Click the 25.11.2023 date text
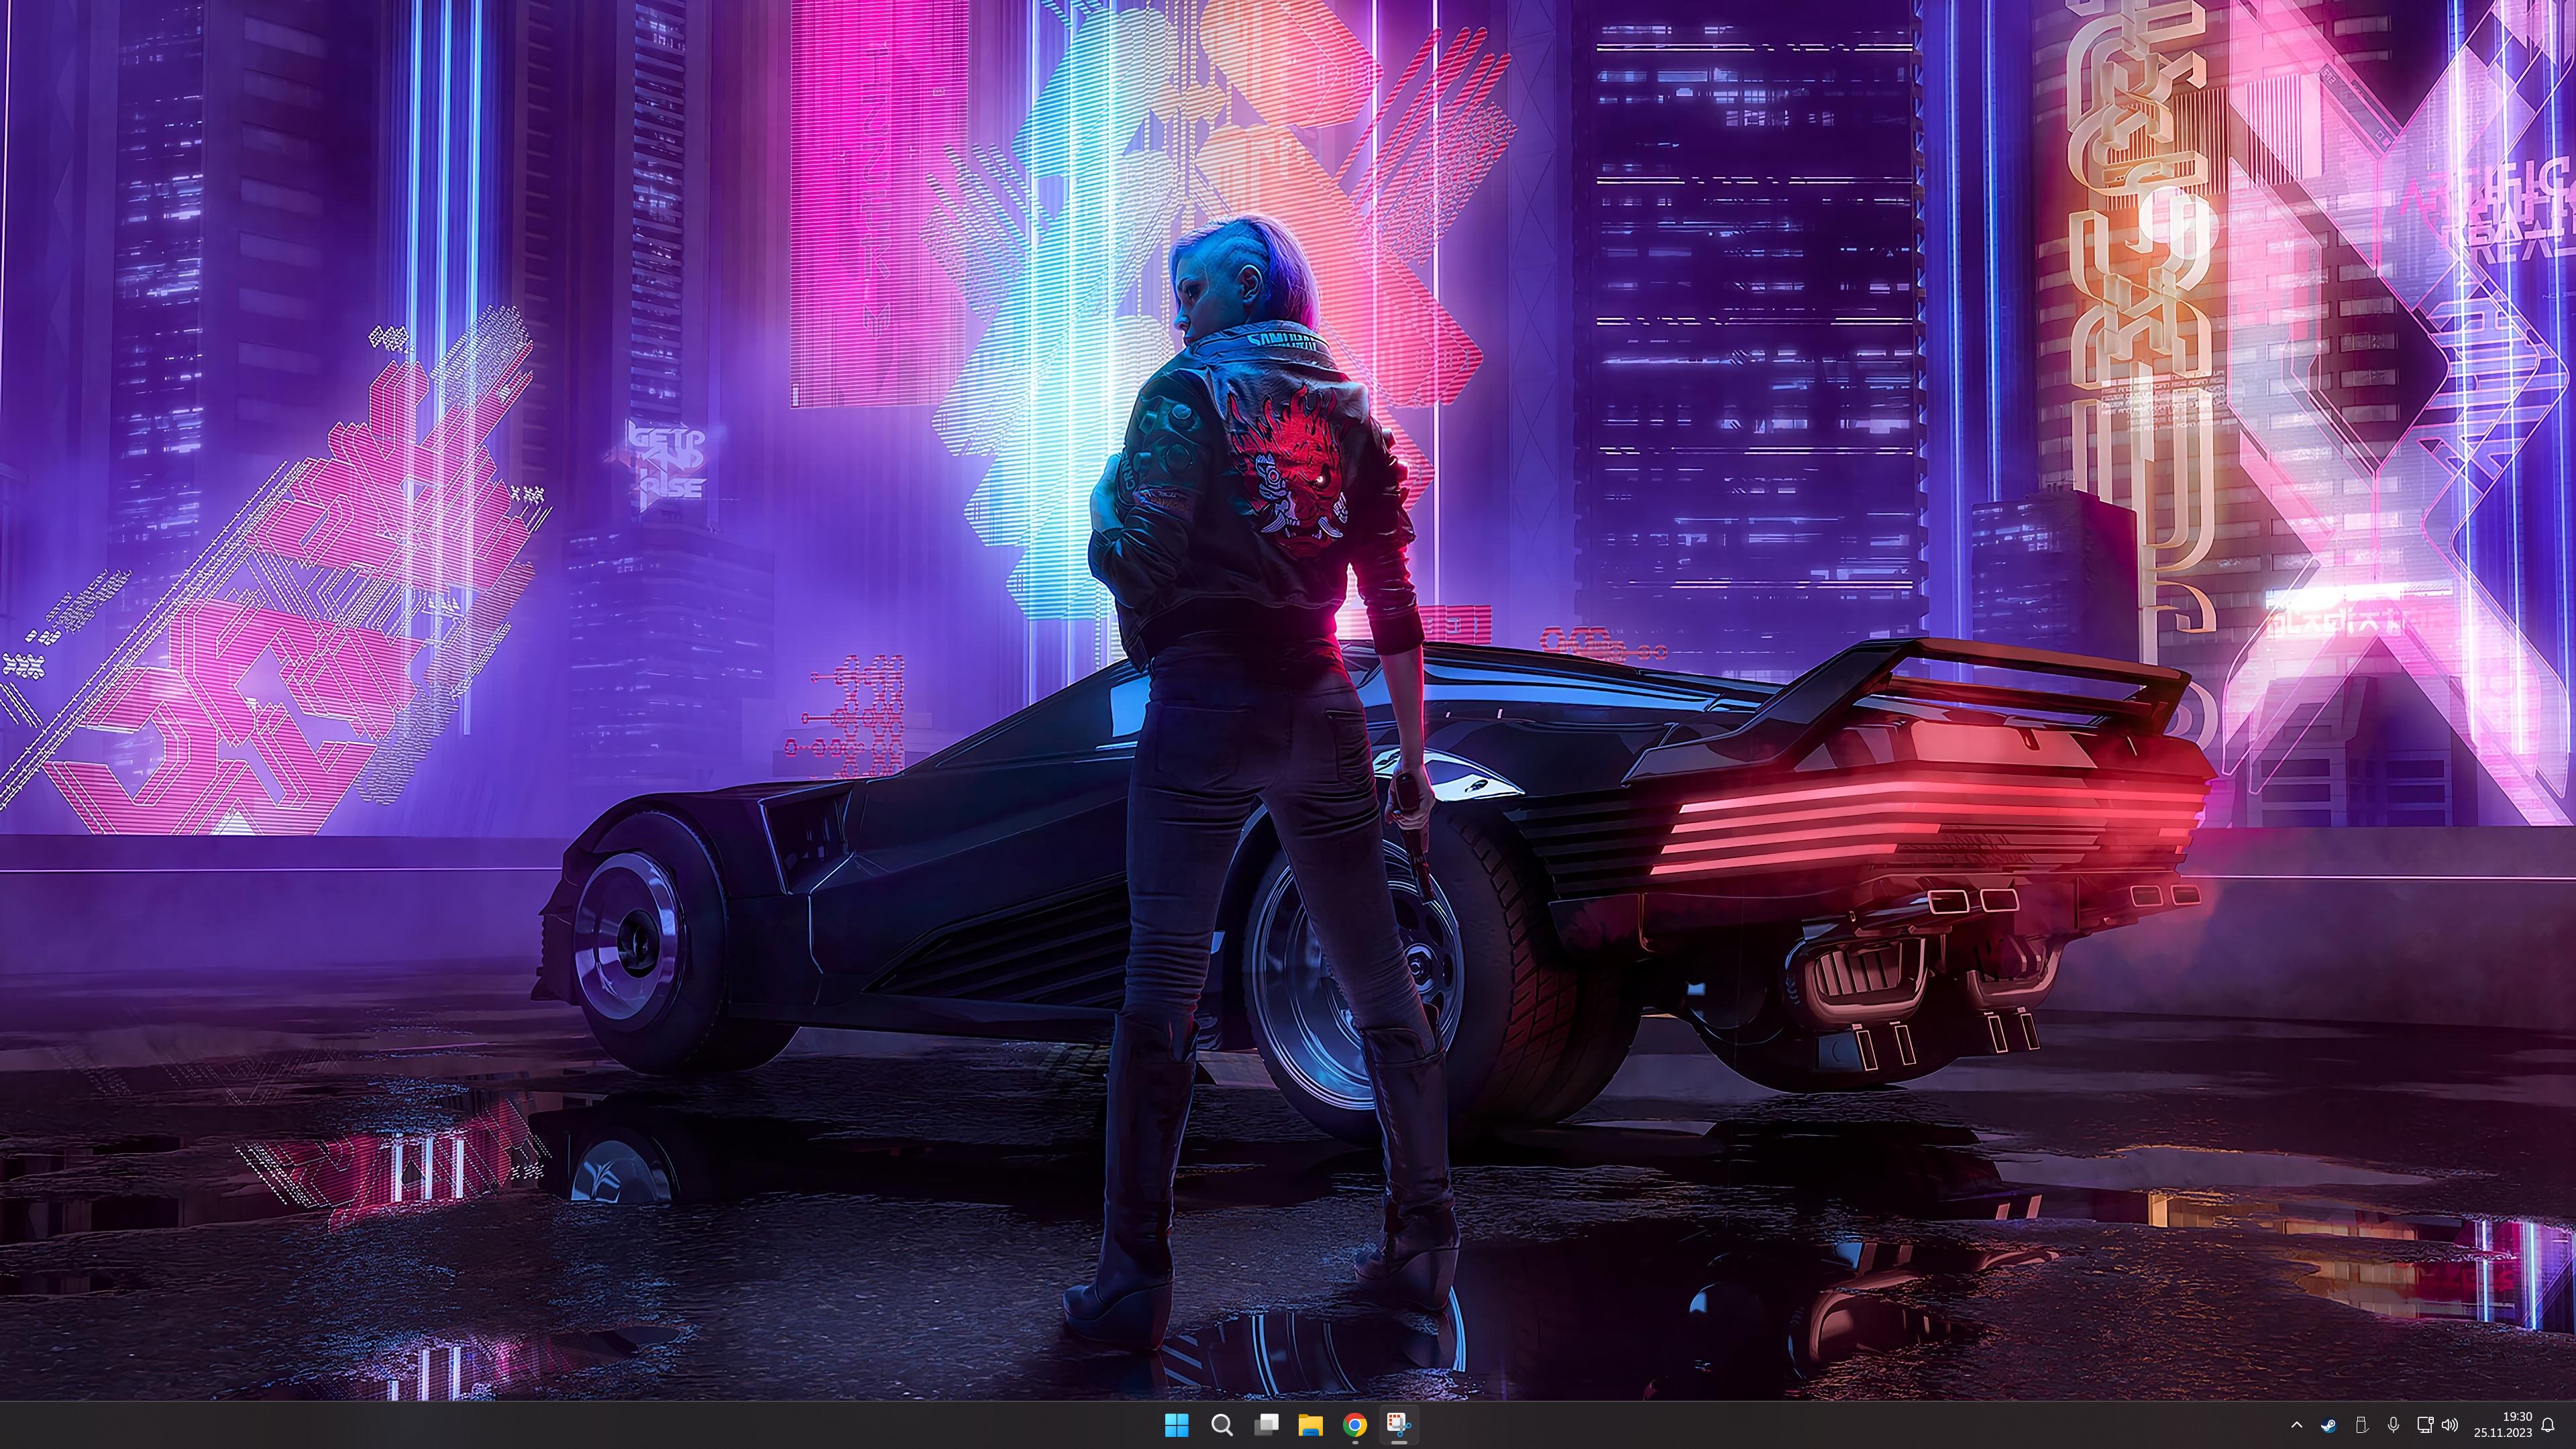This screenshot has width=2576, height=1449. (2503, 1433)
